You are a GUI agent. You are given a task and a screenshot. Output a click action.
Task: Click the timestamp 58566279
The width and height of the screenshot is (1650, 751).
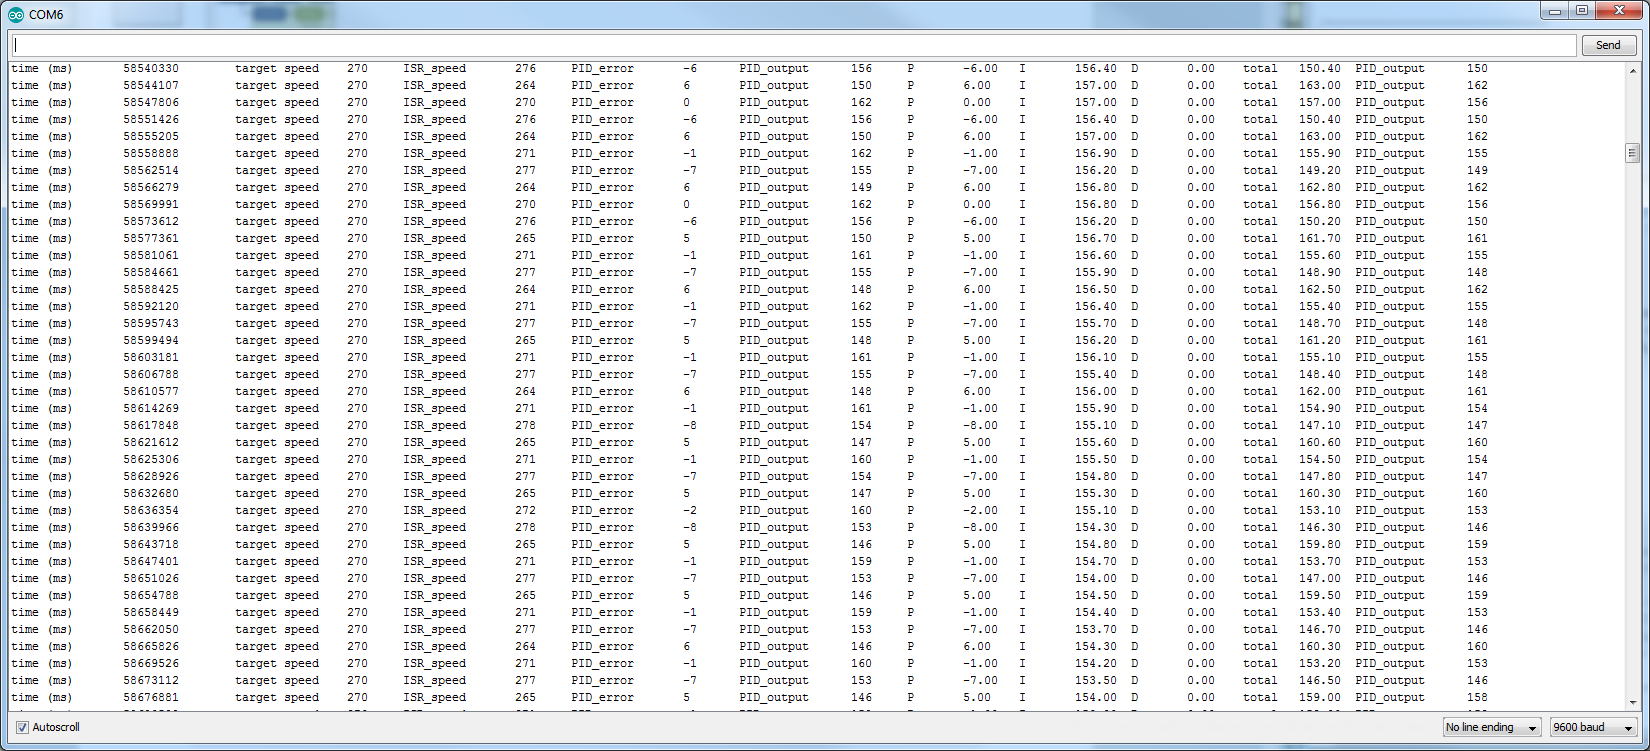[x=151, y=187]
